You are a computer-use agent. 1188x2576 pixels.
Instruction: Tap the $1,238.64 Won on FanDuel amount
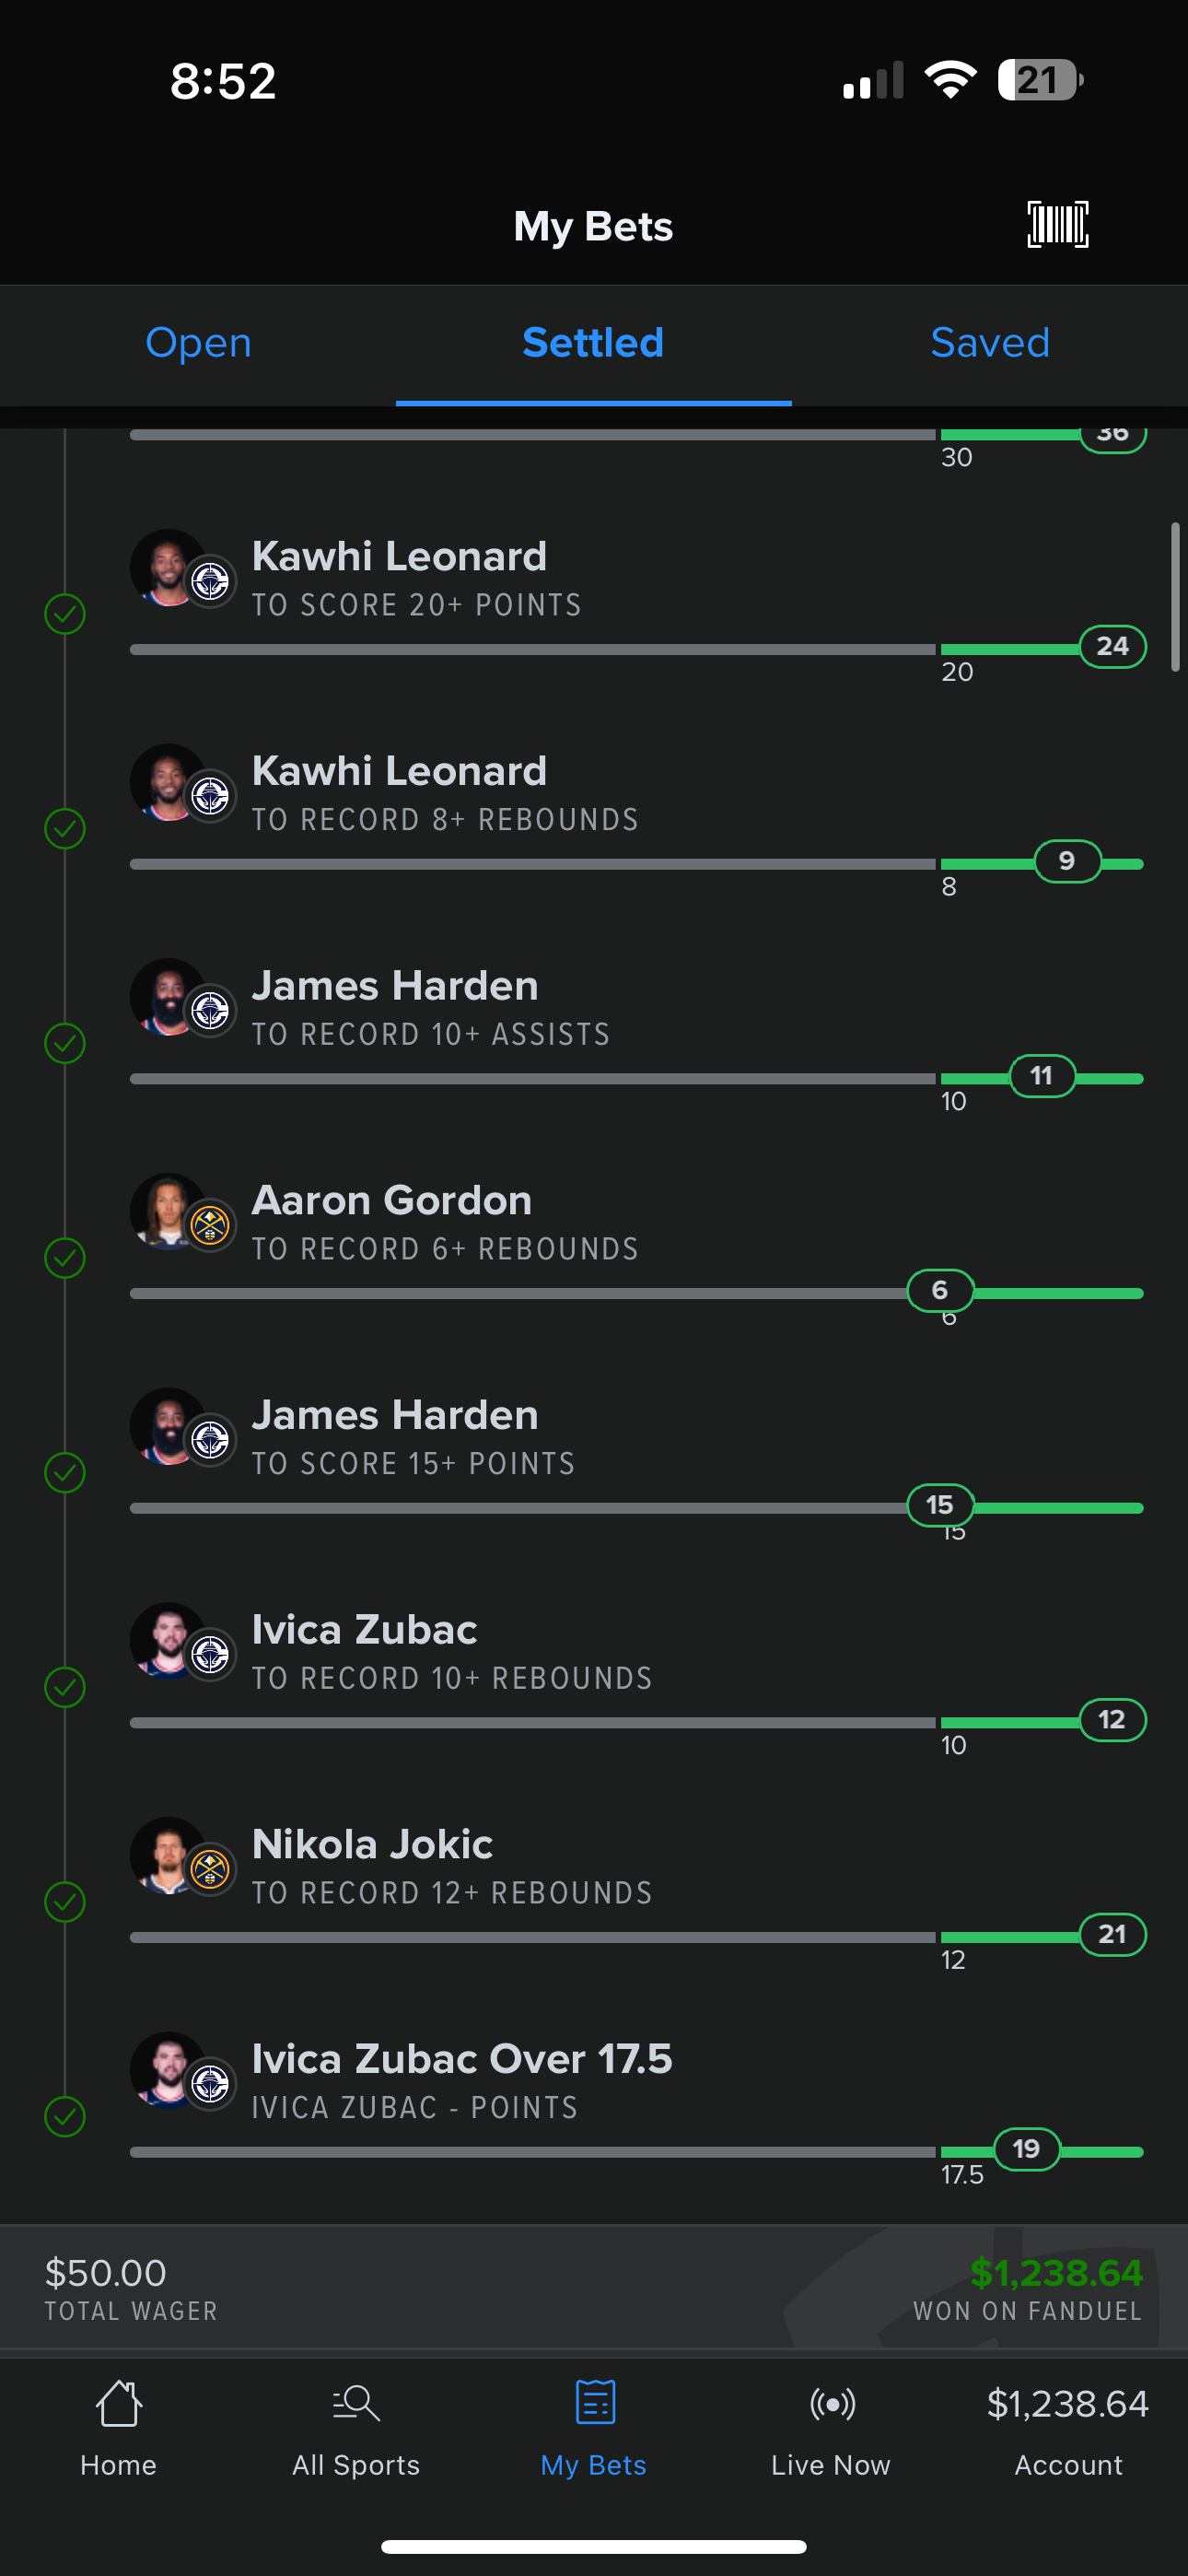1055,2273
